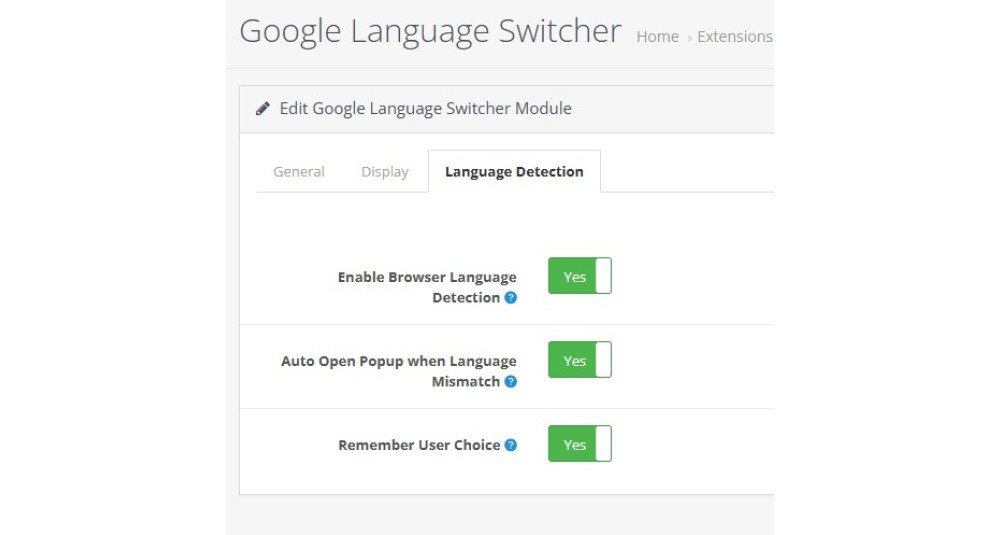
Task: Open the Display tab
Action: point(385,172)
